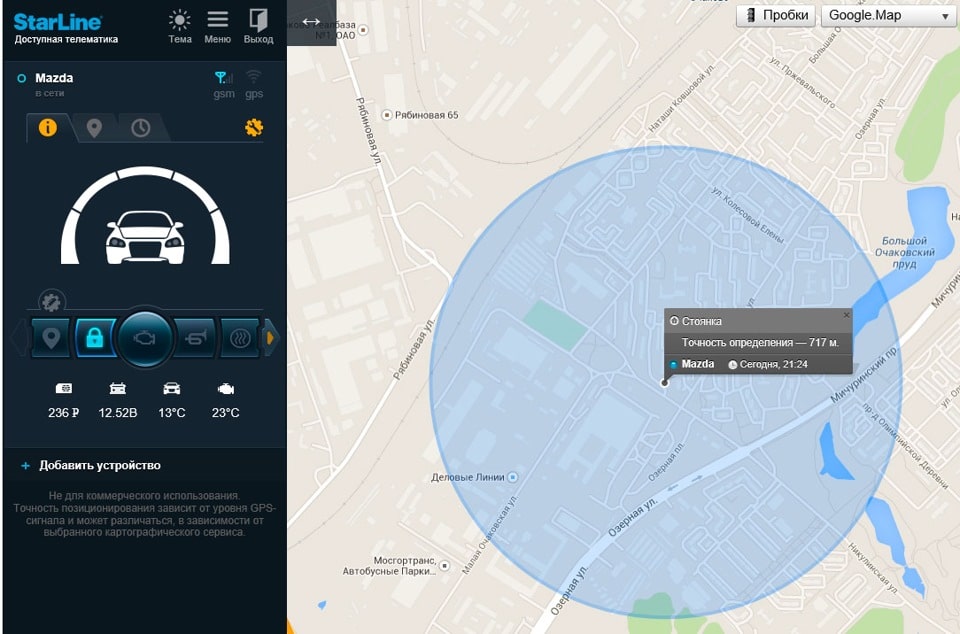960x634 pixels.
Task: Sound the horn signal button
Action: [x=196, y=338]
